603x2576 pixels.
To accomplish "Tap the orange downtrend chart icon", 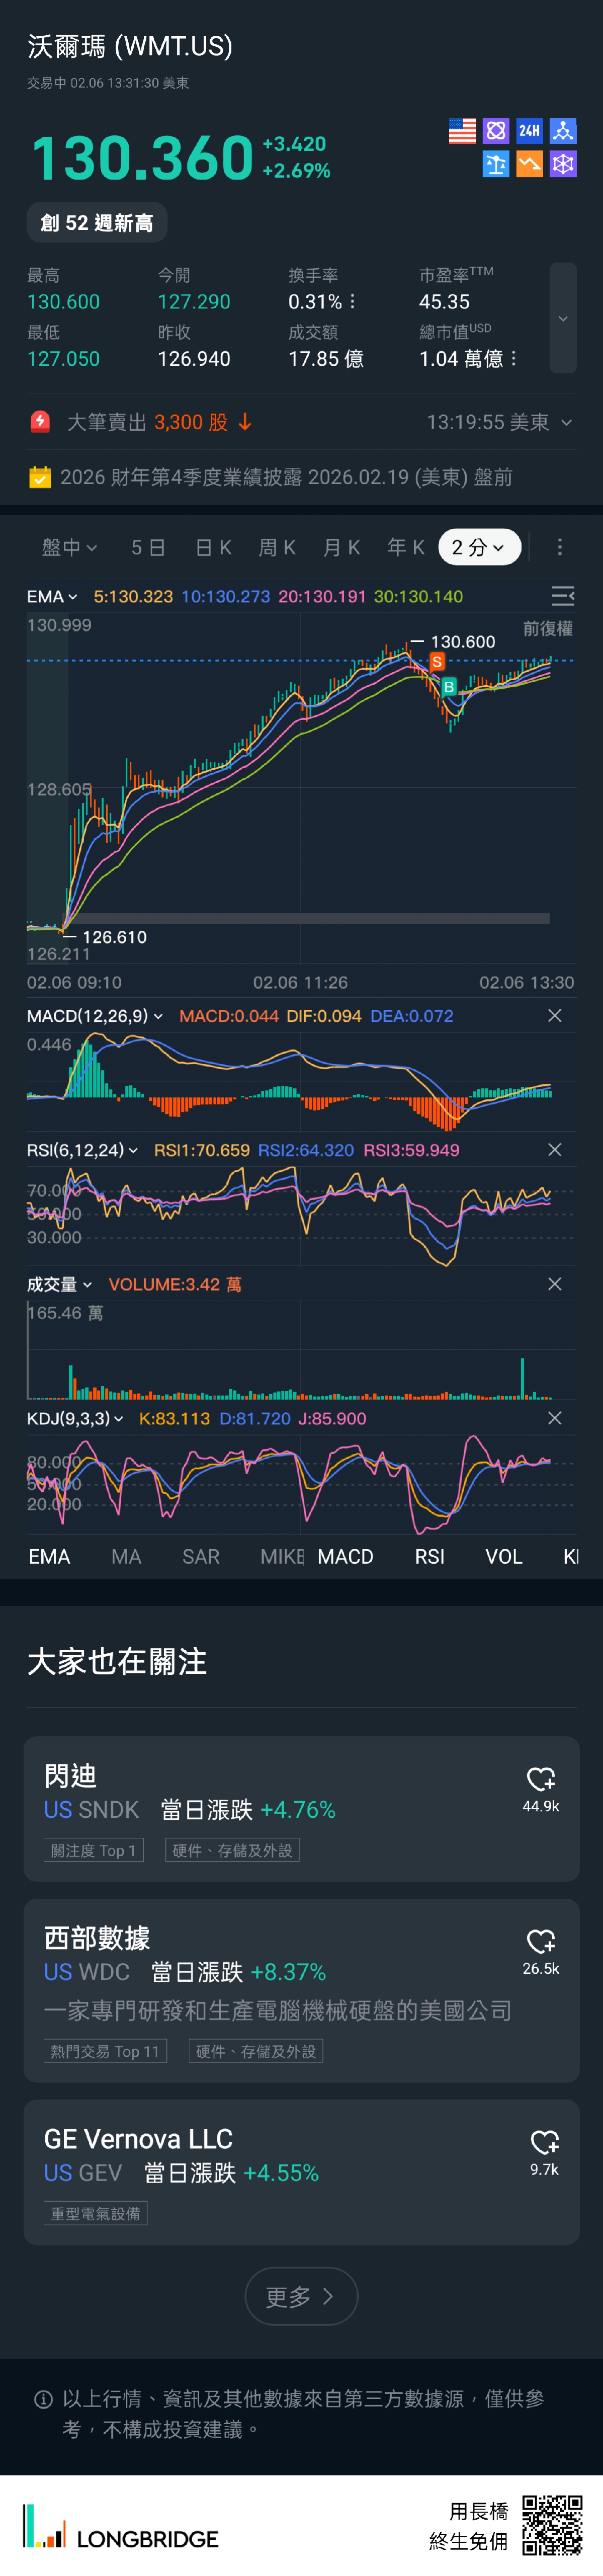I will [x=529, y=164].
